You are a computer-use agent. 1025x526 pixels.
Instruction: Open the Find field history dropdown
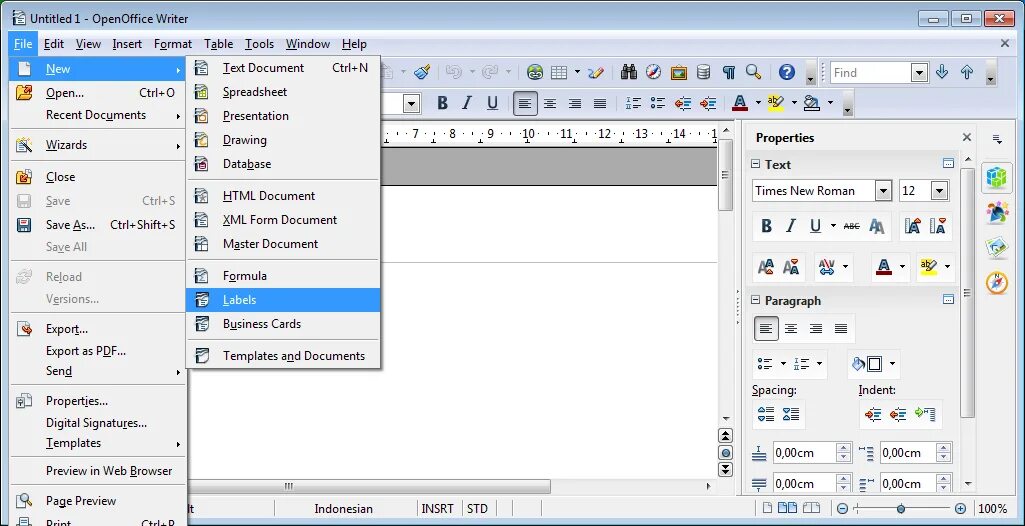pos(919,73)
